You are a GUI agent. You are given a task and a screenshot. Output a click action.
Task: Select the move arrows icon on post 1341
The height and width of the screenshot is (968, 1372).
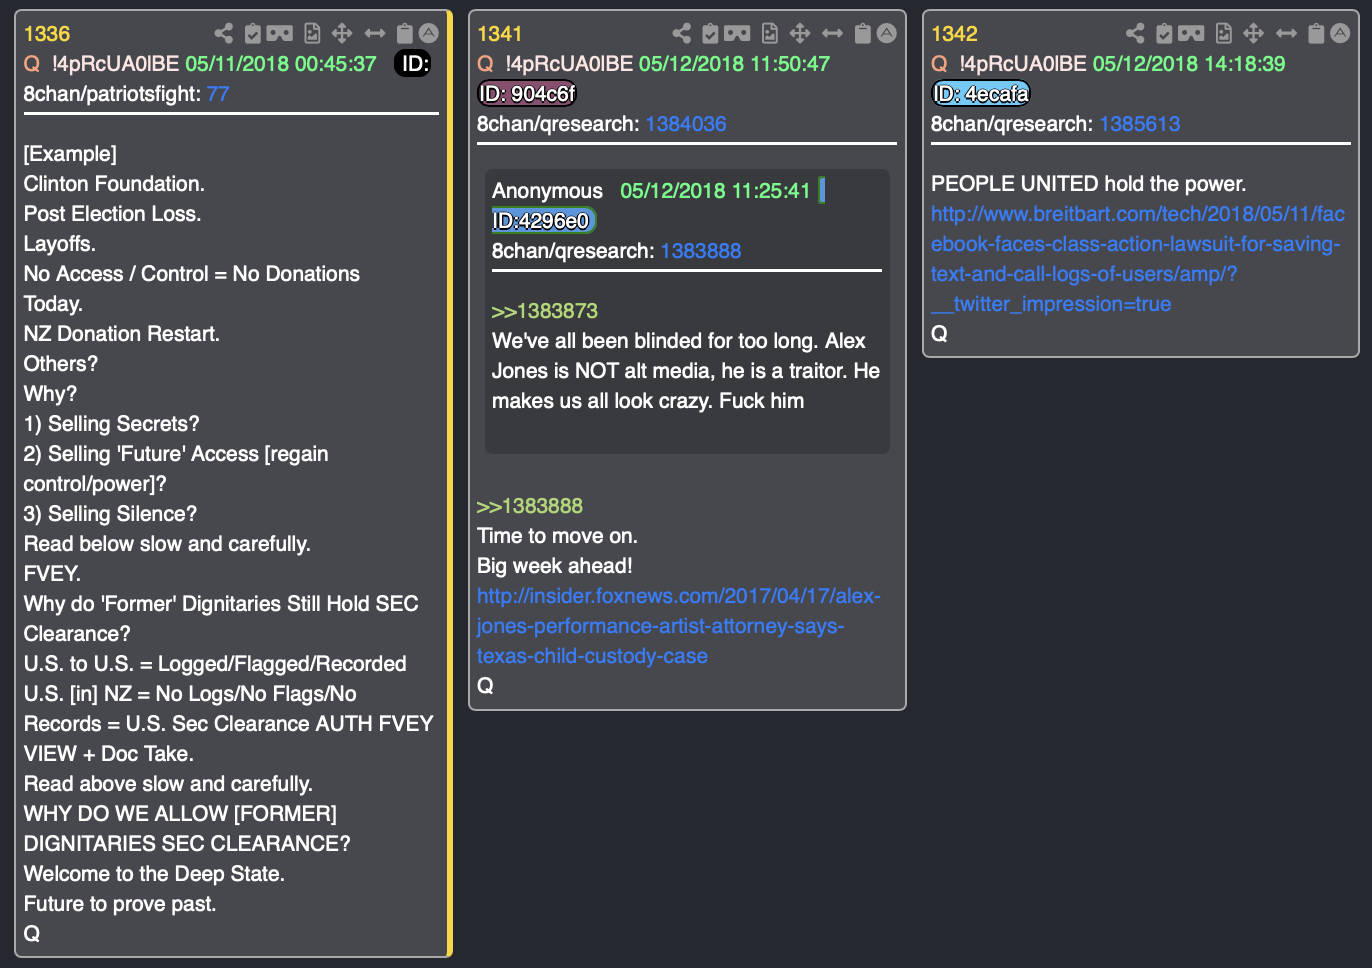click(x=800, y=33)
